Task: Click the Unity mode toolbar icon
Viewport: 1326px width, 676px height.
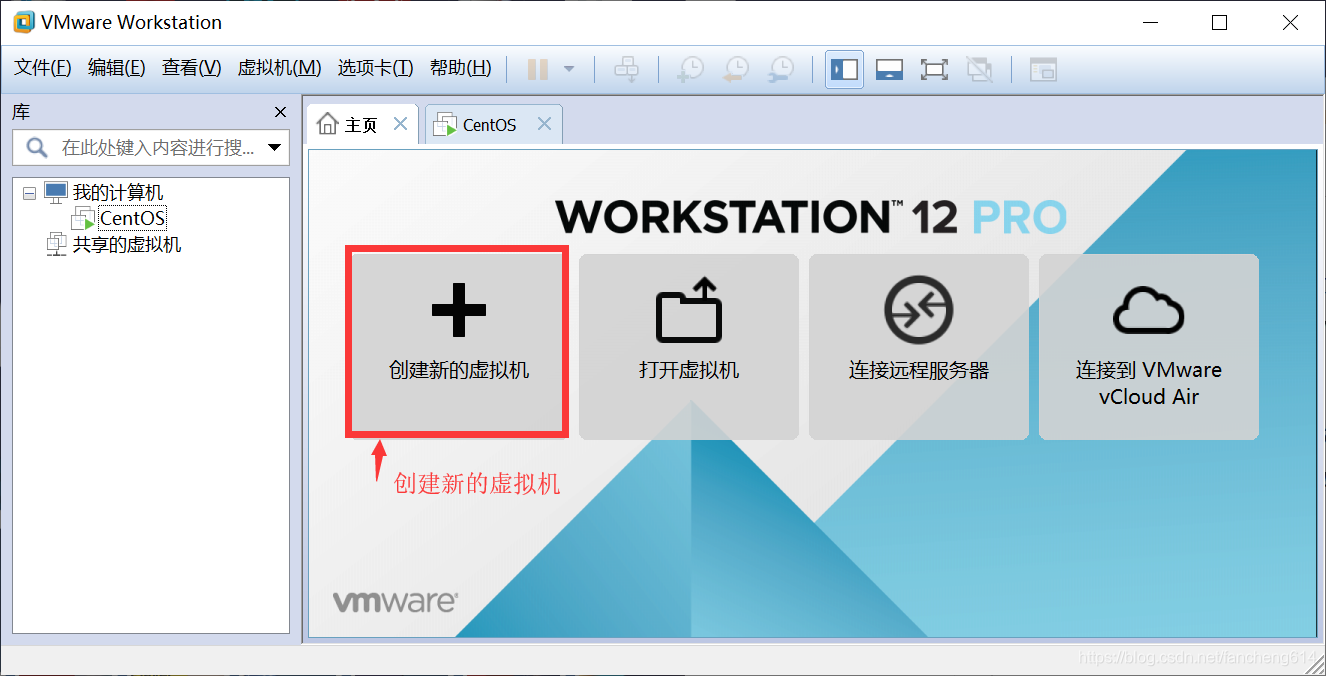Action: coord(979,69)
